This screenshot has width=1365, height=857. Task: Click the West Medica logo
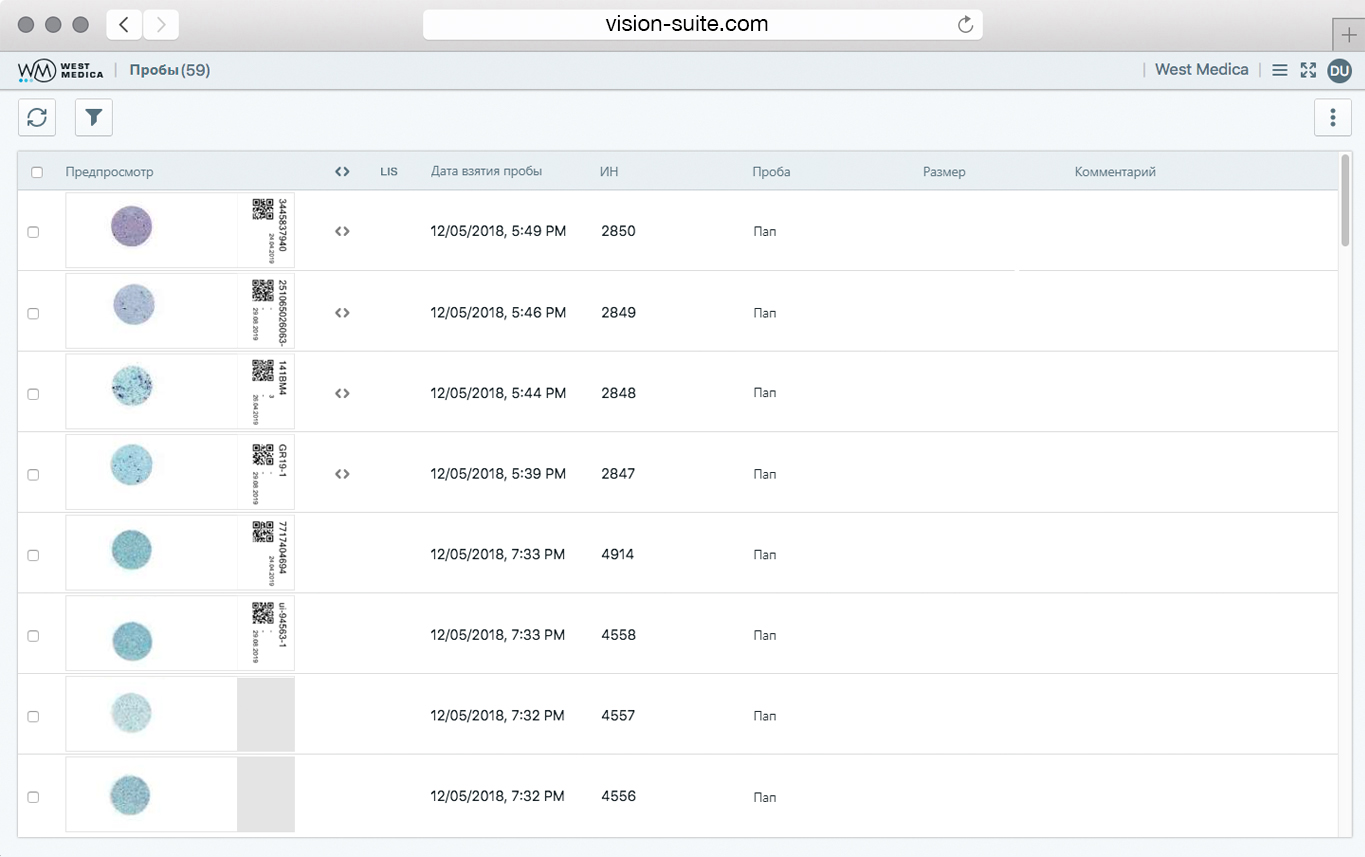[60, 70]
